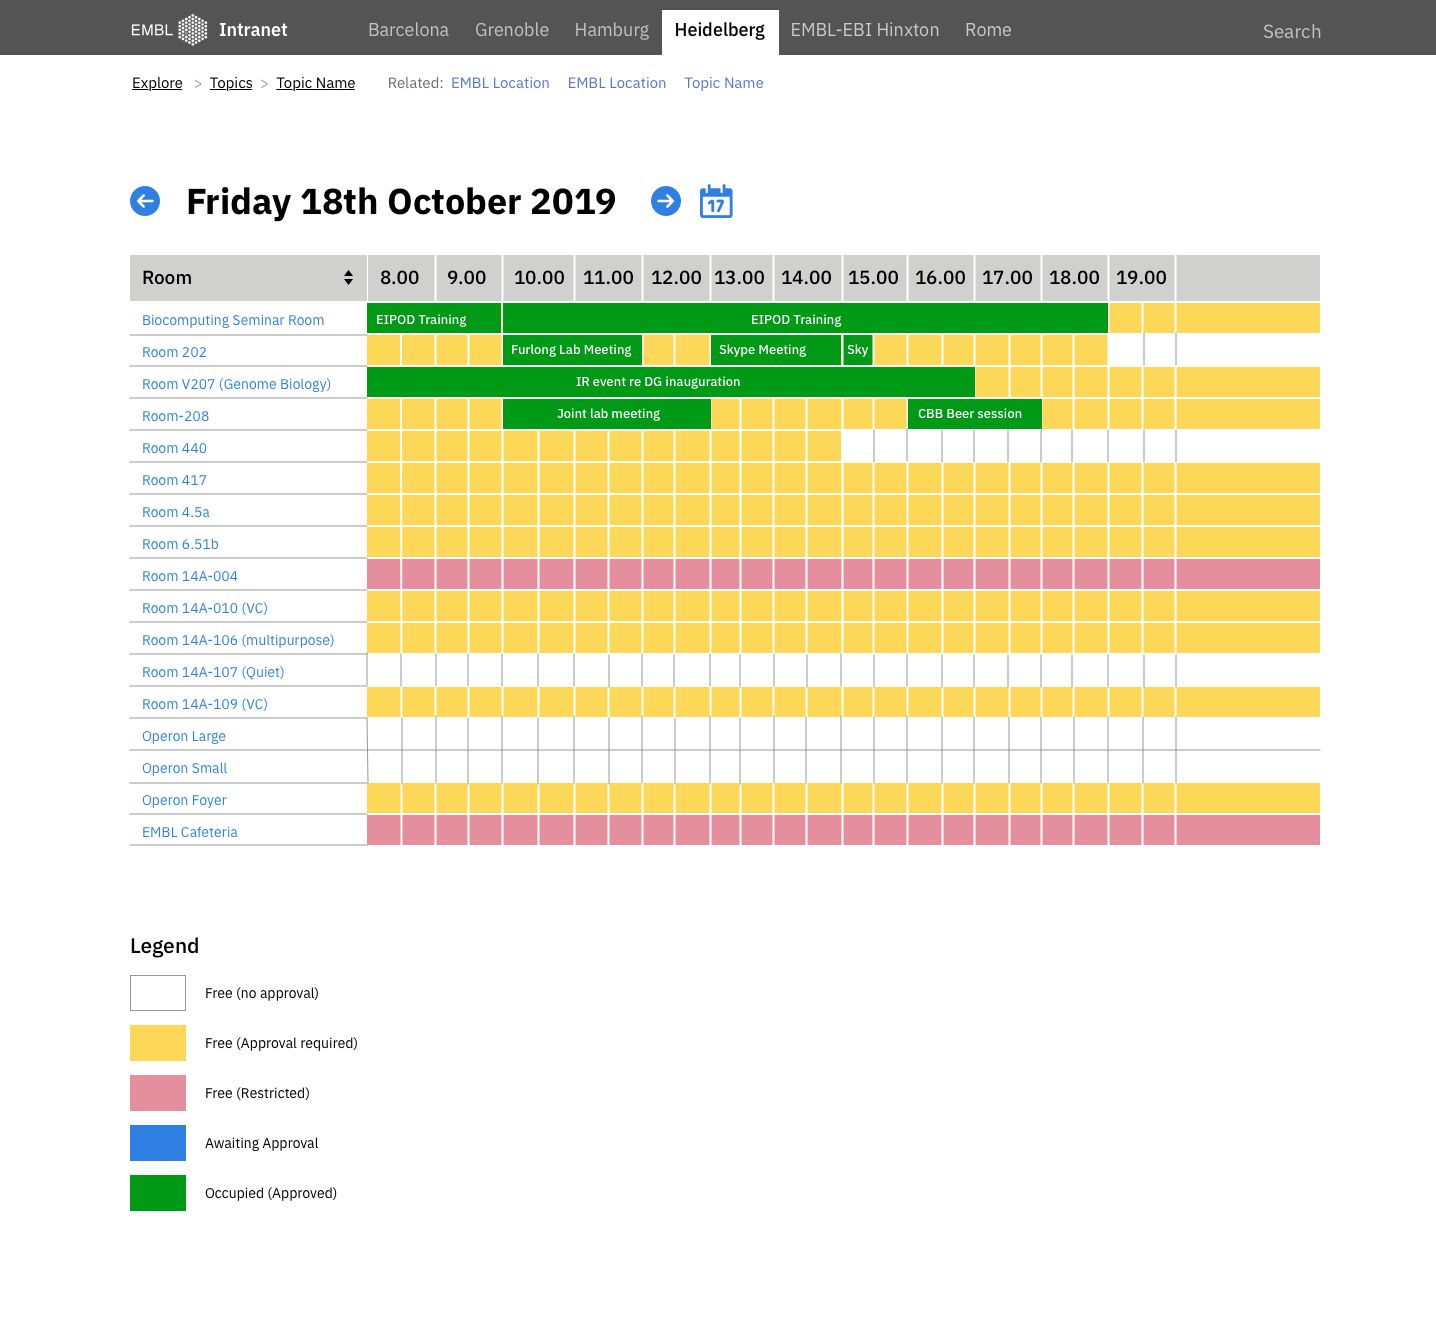The image size is (1436, 1320).
Task: Click the blue Awaiting Approval legend swatch
Action: pos(158,1143)
